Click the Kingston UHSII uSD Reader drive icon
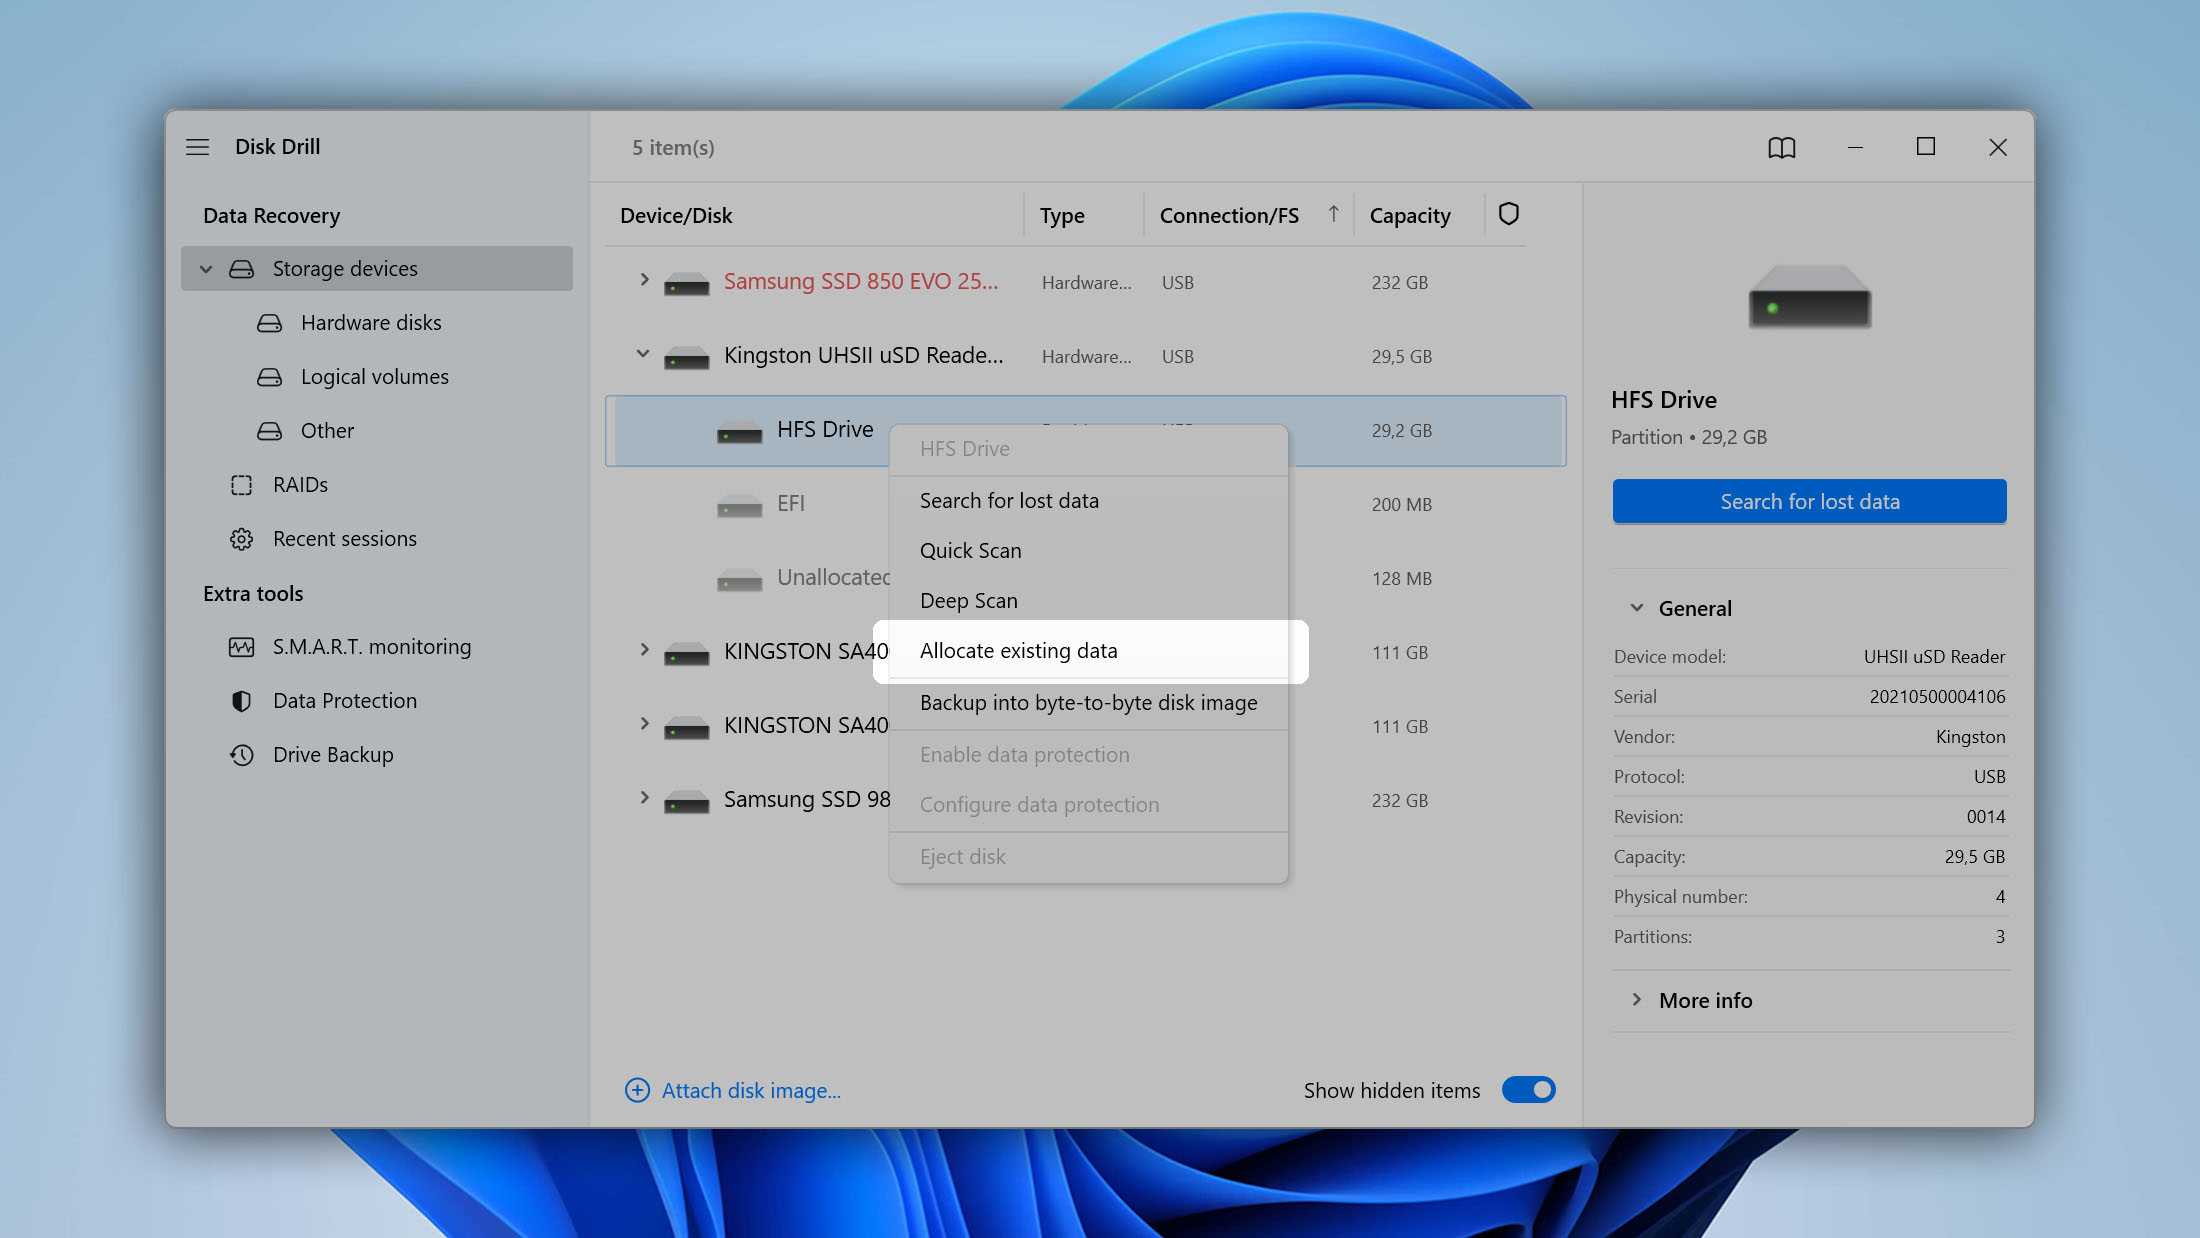This screenshot has height=1238, width=2200. [687, 358]
